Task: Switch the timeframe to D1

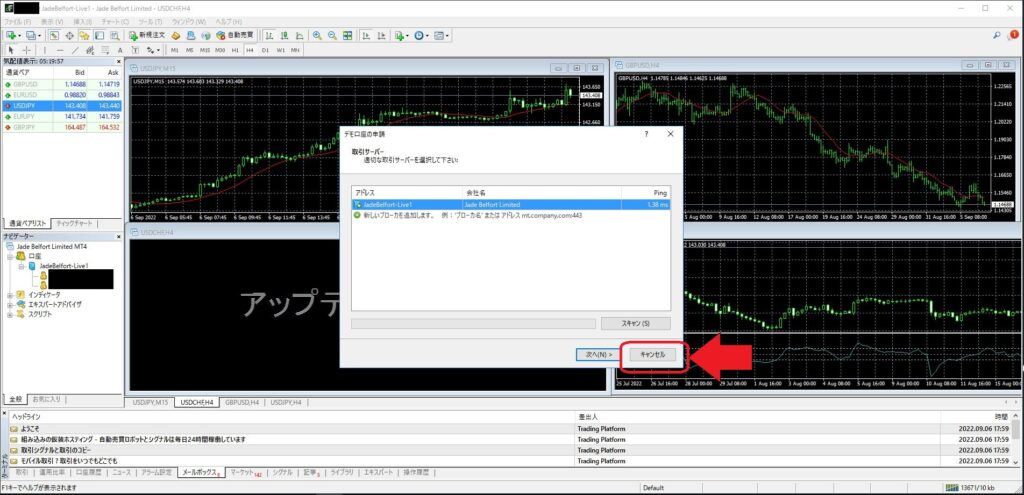Action: coord(265,50)
